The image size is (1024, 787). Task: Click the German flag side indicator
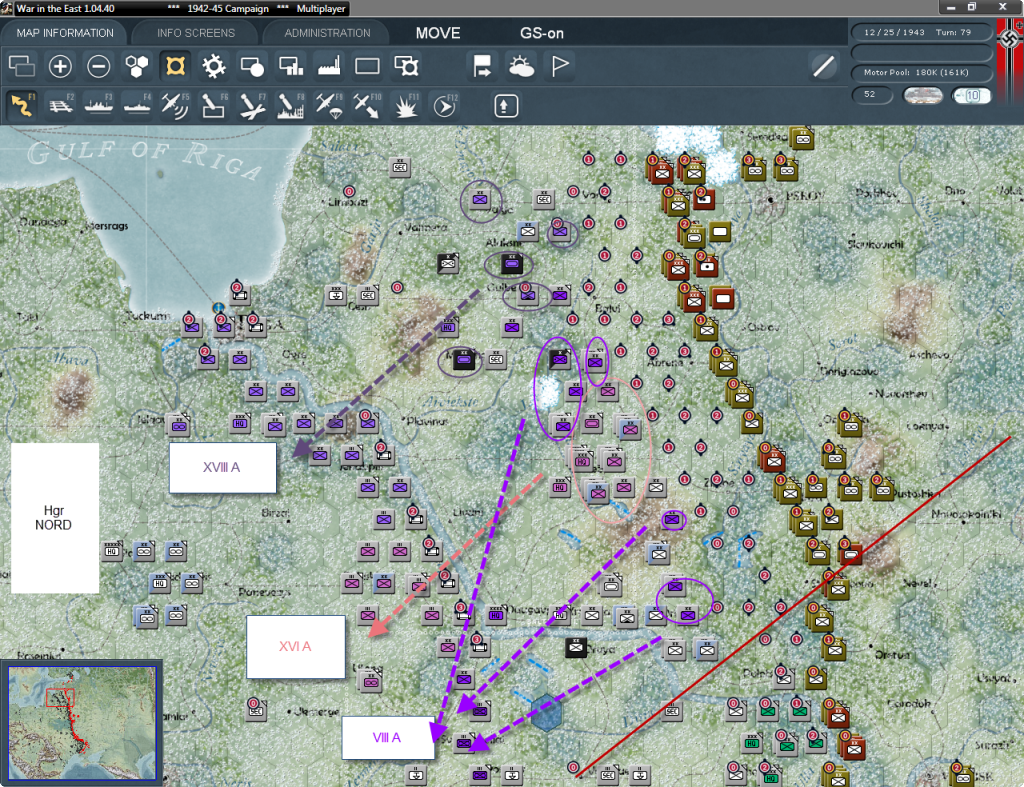tap(1010, 61)
